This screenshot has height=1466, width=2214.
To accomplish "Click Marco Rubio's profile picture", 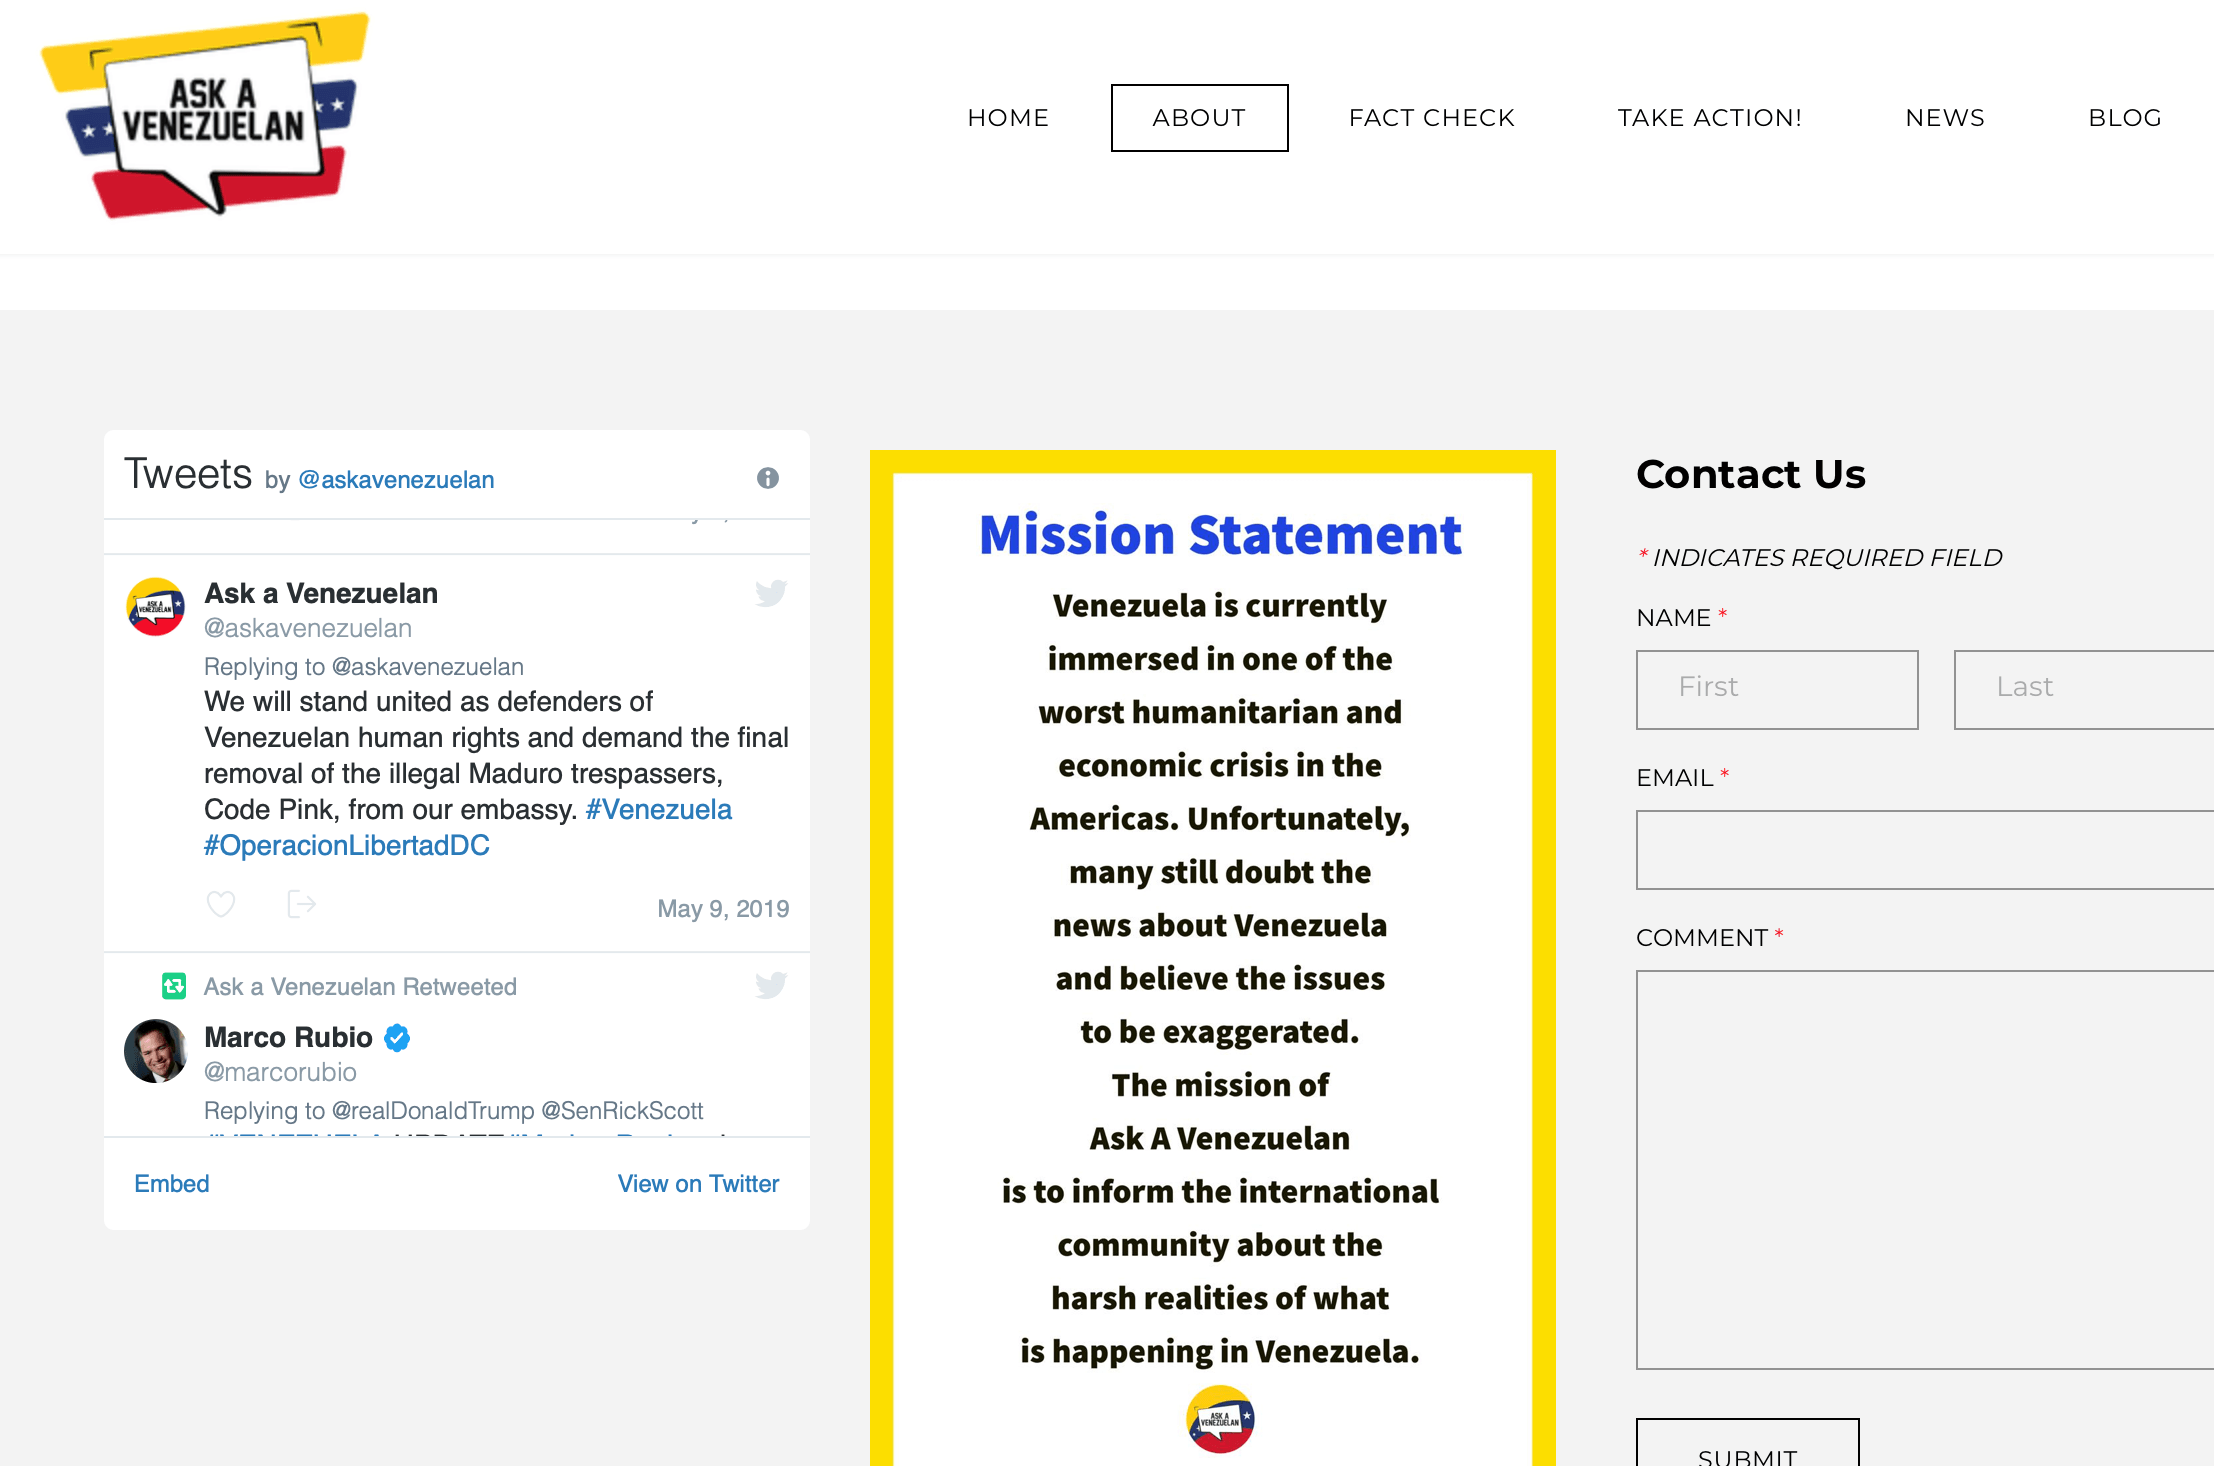I will (x=155, y=1050).
